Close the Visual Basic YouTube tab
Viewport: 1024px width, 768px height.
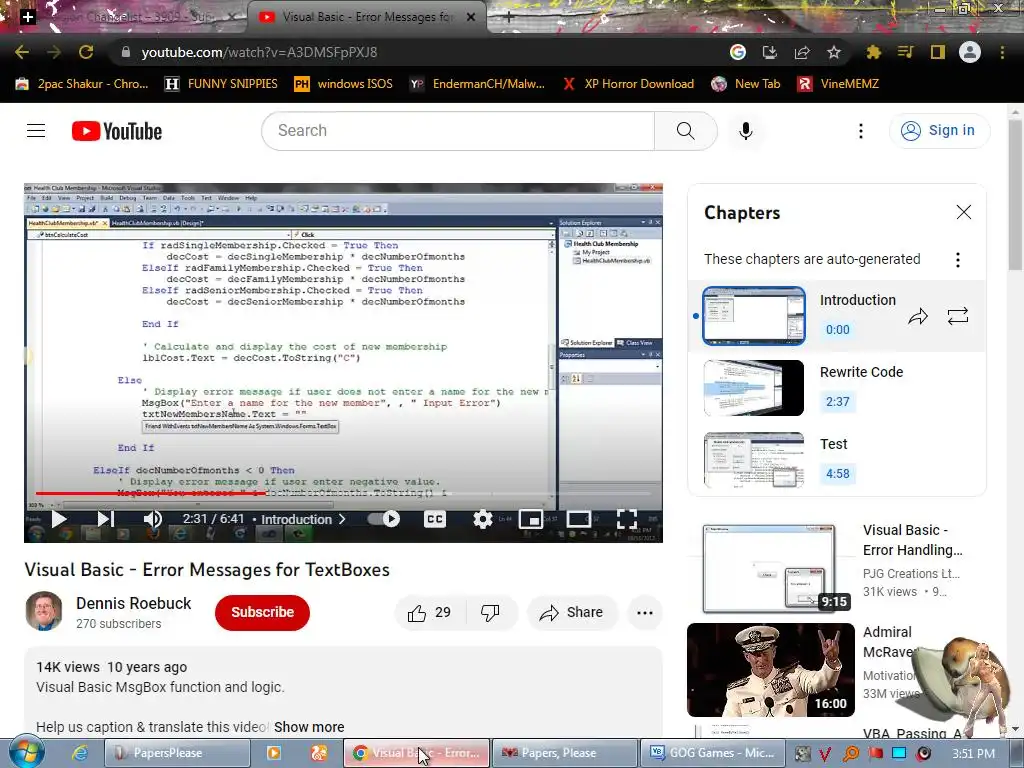pos(471,17)
